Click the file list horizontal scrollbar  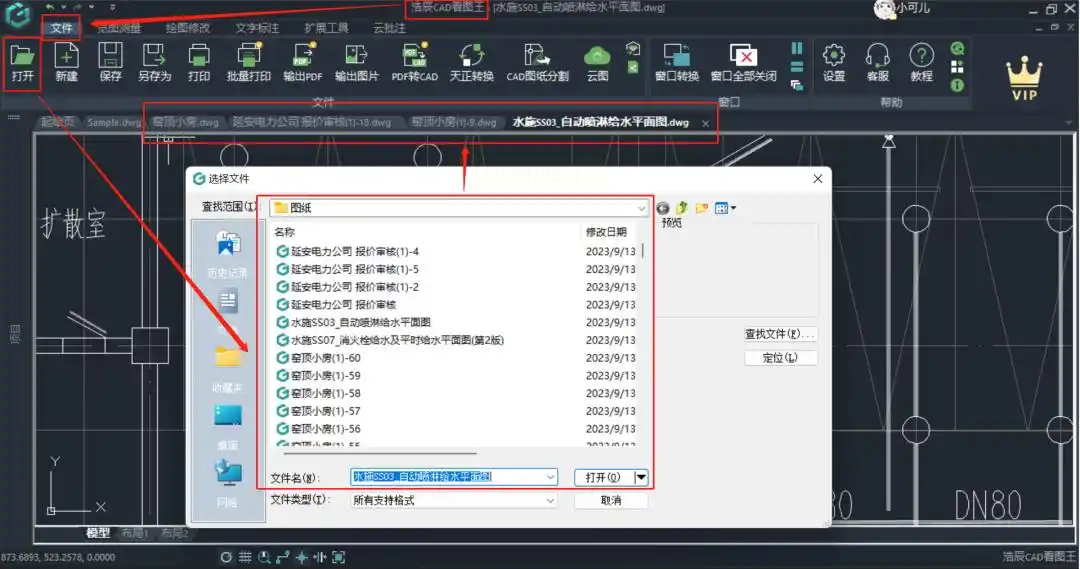pos(379,454)
